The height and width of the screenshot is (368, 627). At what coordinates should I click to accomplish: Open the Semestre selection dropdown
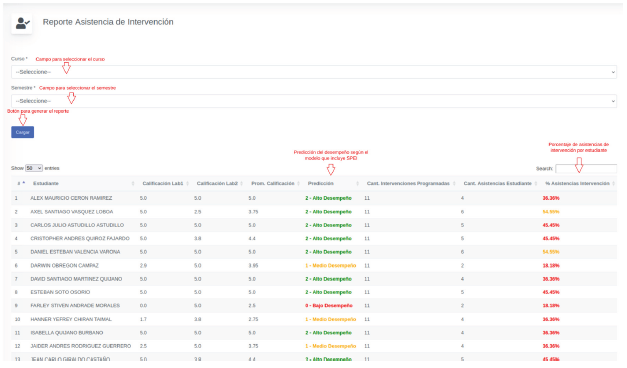tap(314, 101)
